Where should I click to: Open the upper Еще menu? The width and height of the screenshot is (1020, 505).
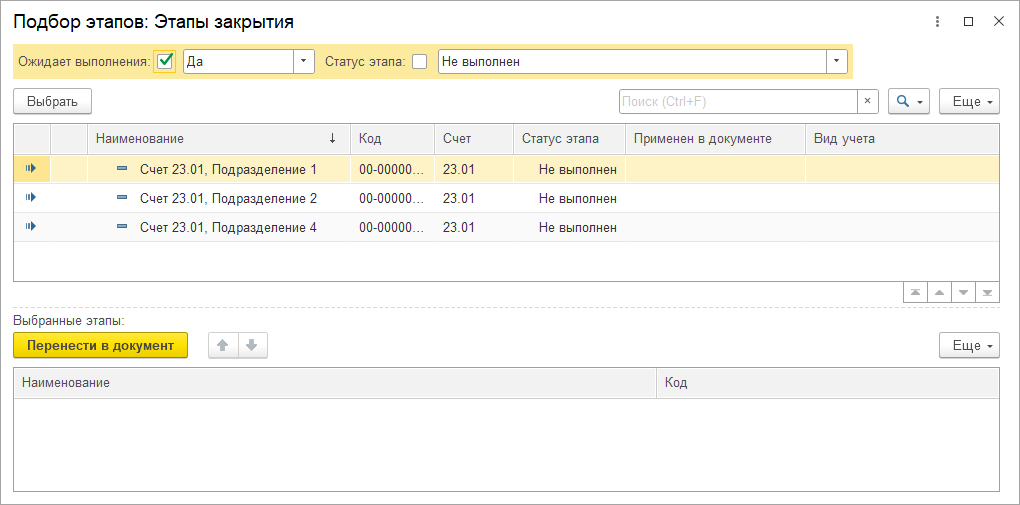tap(969, 101)
